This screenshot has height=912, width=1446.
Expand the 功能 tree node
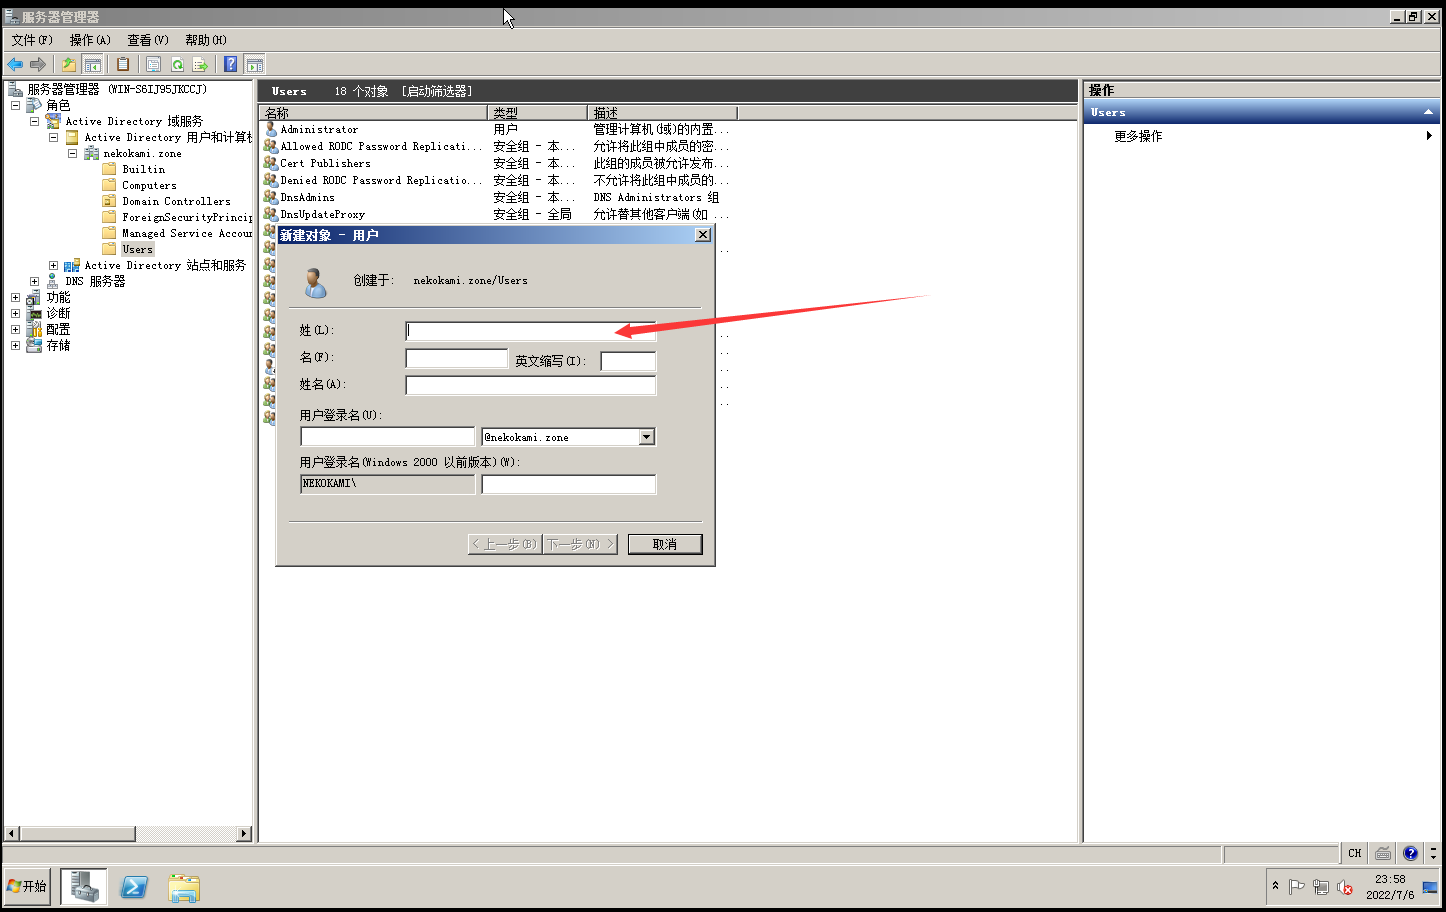click(x=15, y=297)
